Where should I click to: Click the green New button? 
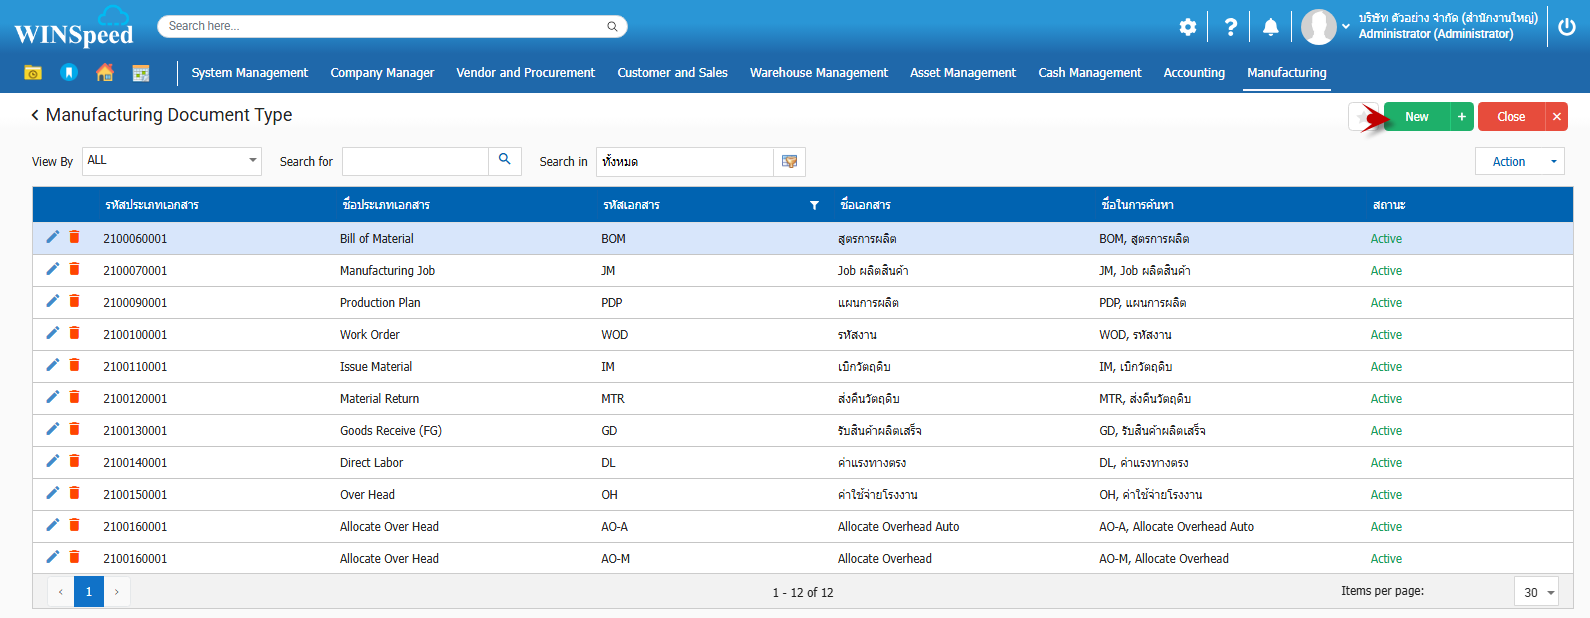coord(1416,117)
